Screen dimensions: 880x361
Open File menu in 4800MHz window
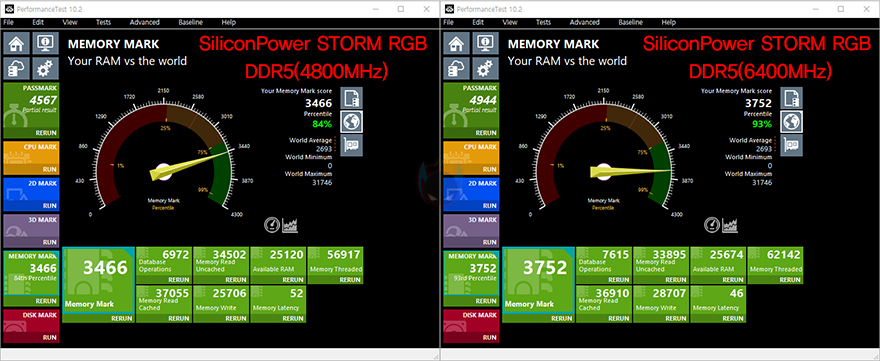click(x=8, y=22)
